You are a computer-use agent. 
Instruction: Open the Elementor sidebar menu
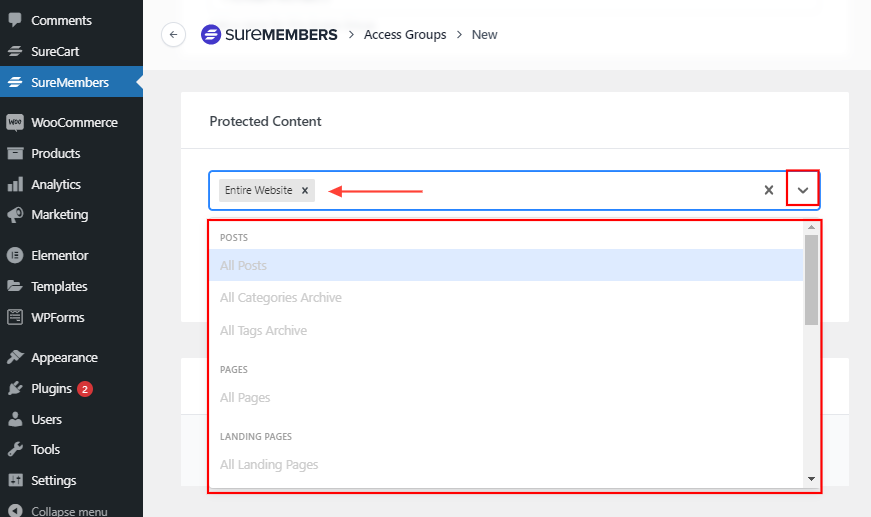point(59,255)
